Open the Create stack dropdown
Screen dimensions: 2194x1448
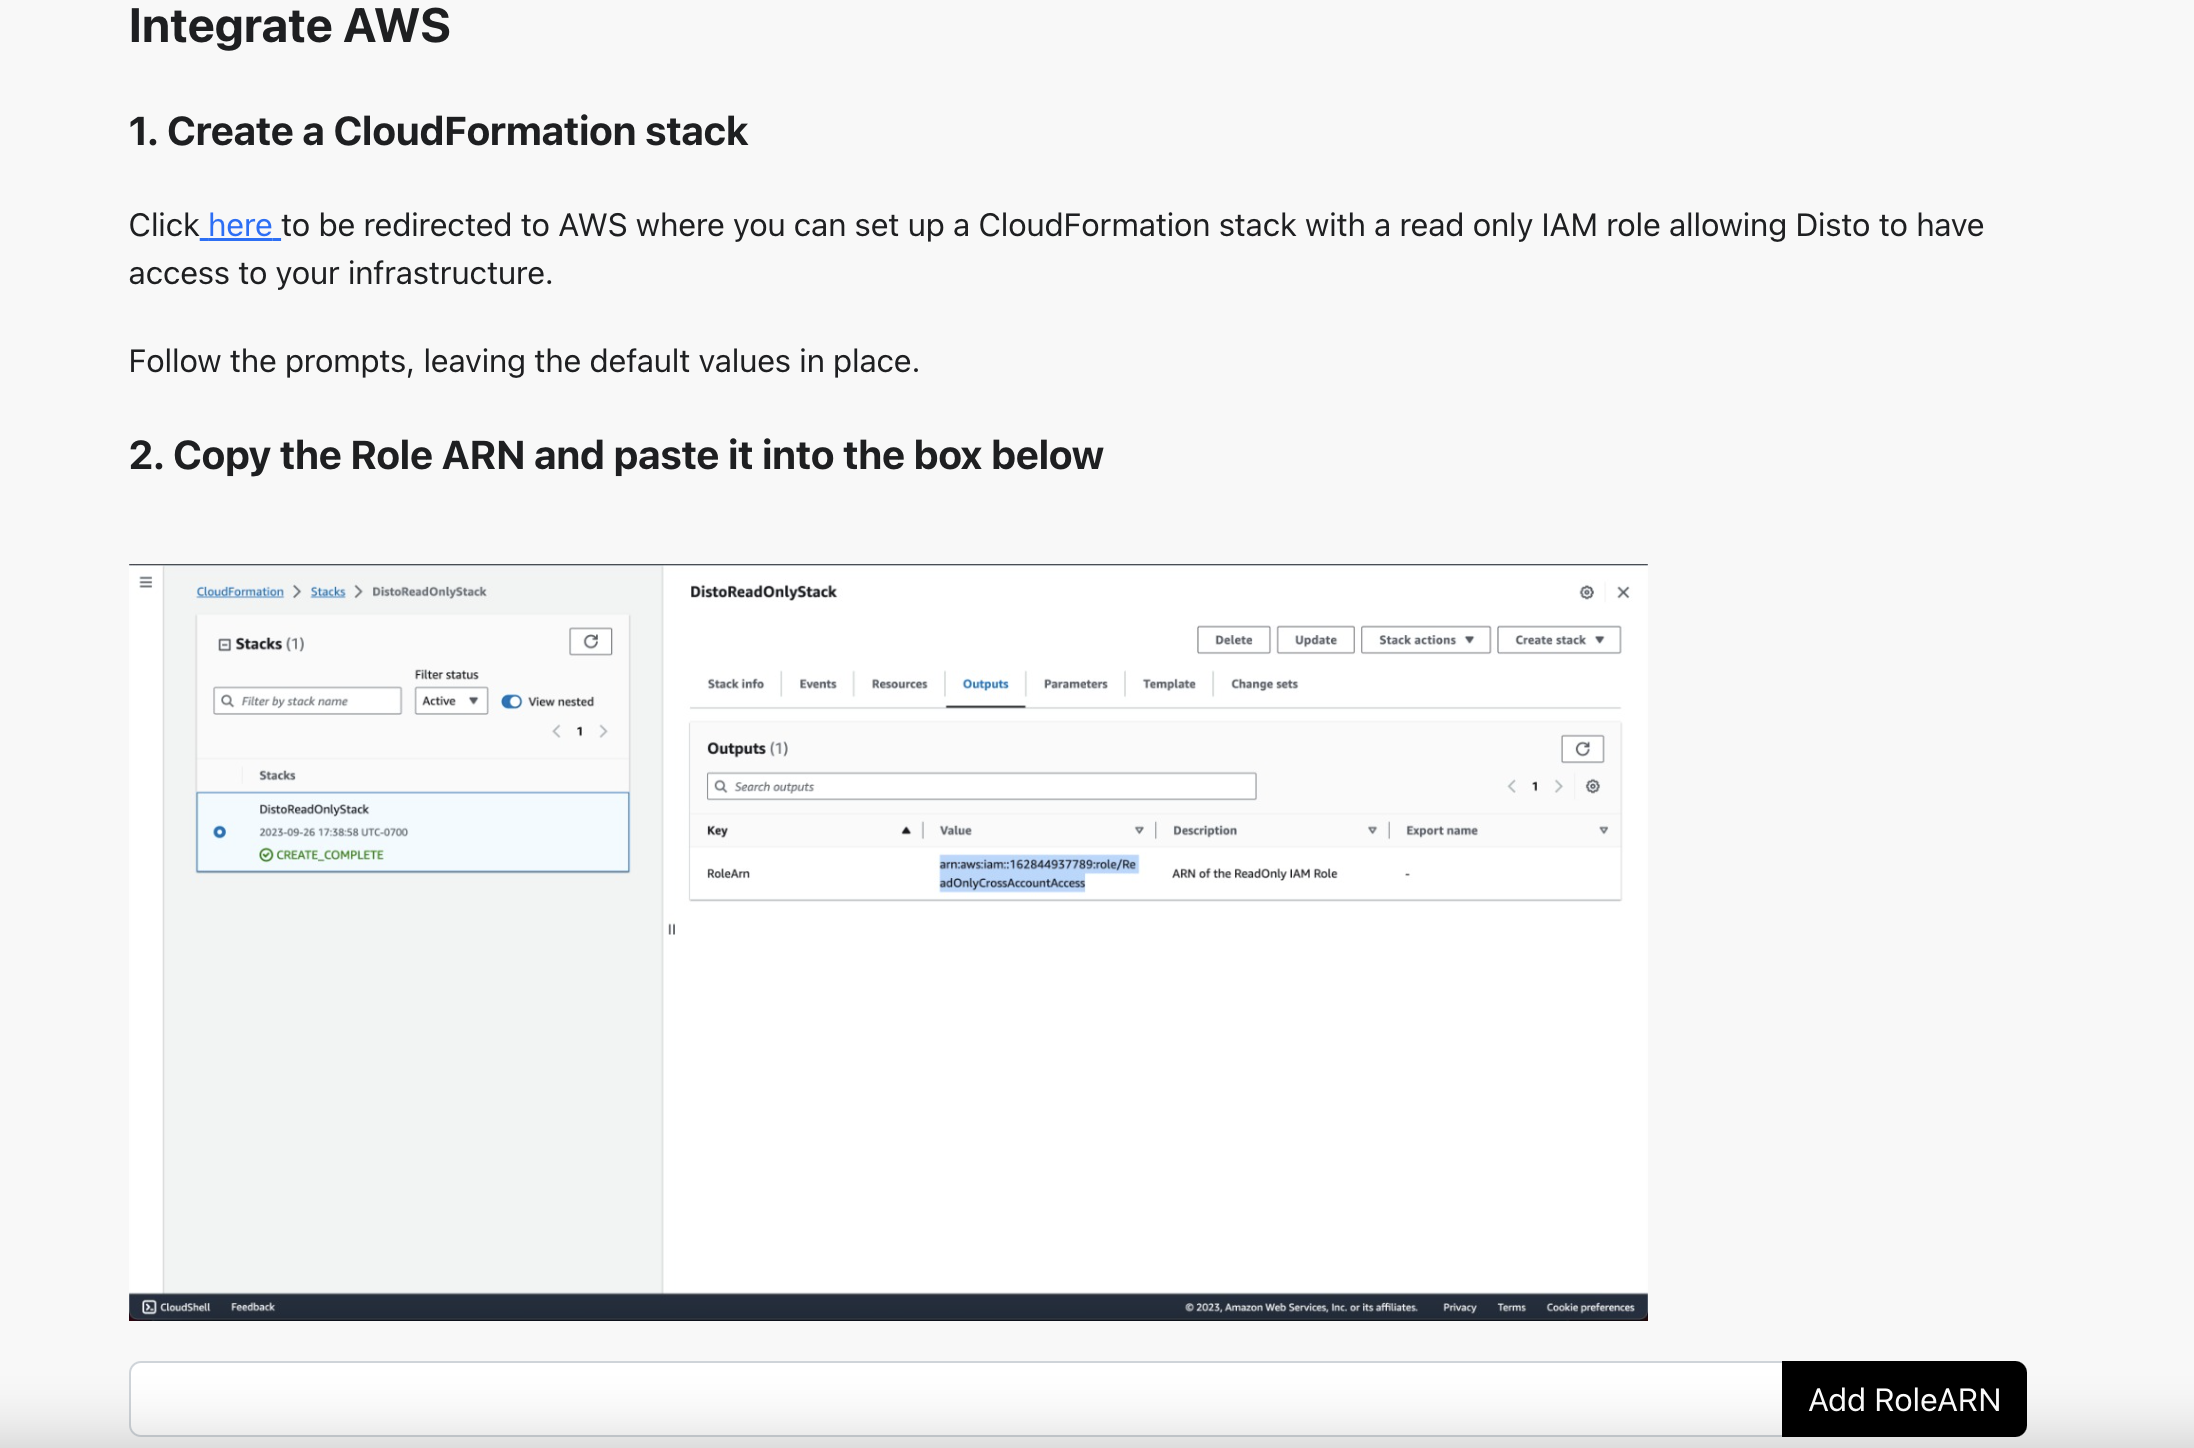pyautogui.click(x=1558, y=640)
